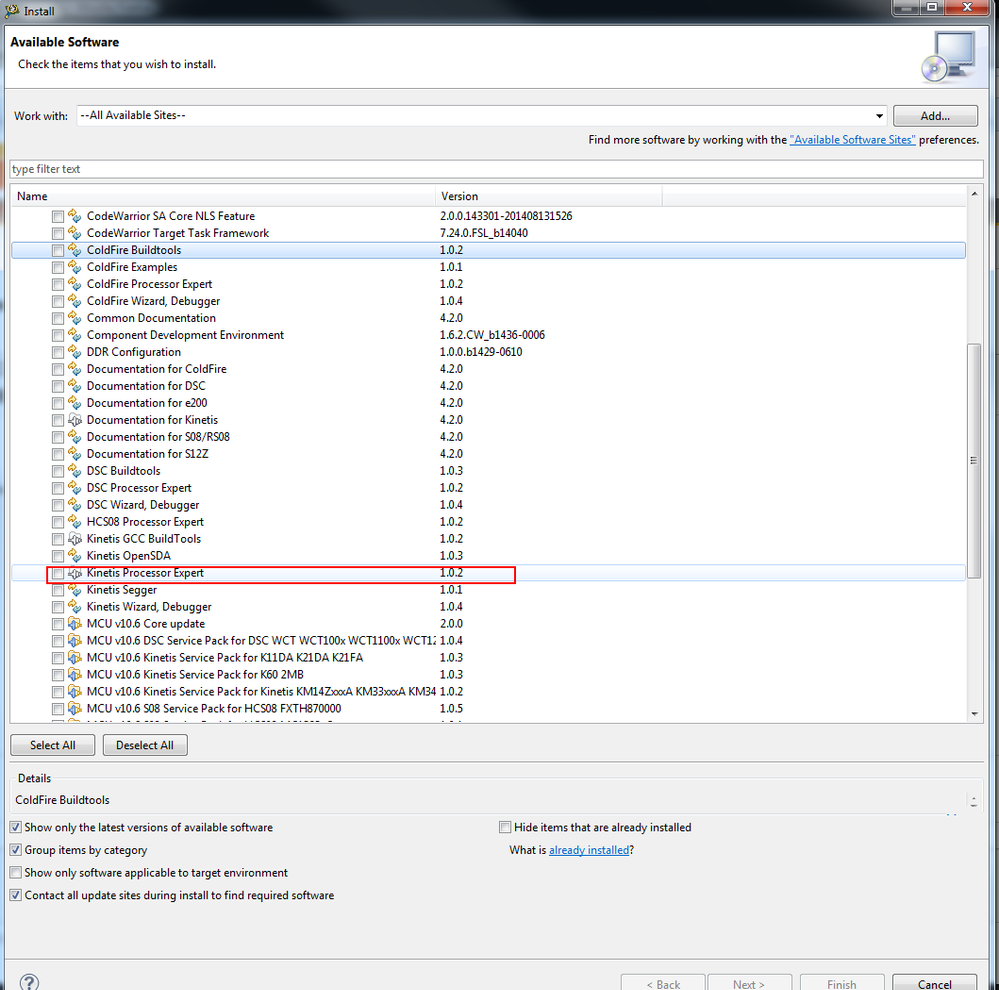Click the icon beside DSC Wizard, Debugger

click(75, 505)
